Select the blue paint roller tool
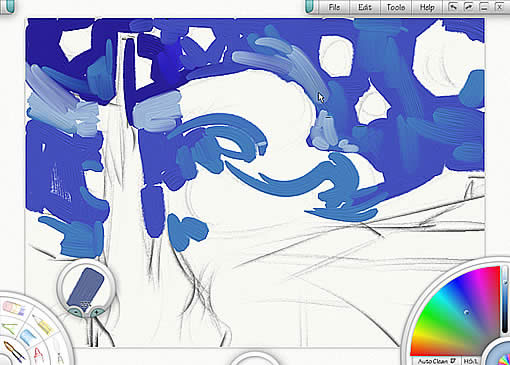The height and width of the screenshot is (365, 510). [x=27, y=336]
